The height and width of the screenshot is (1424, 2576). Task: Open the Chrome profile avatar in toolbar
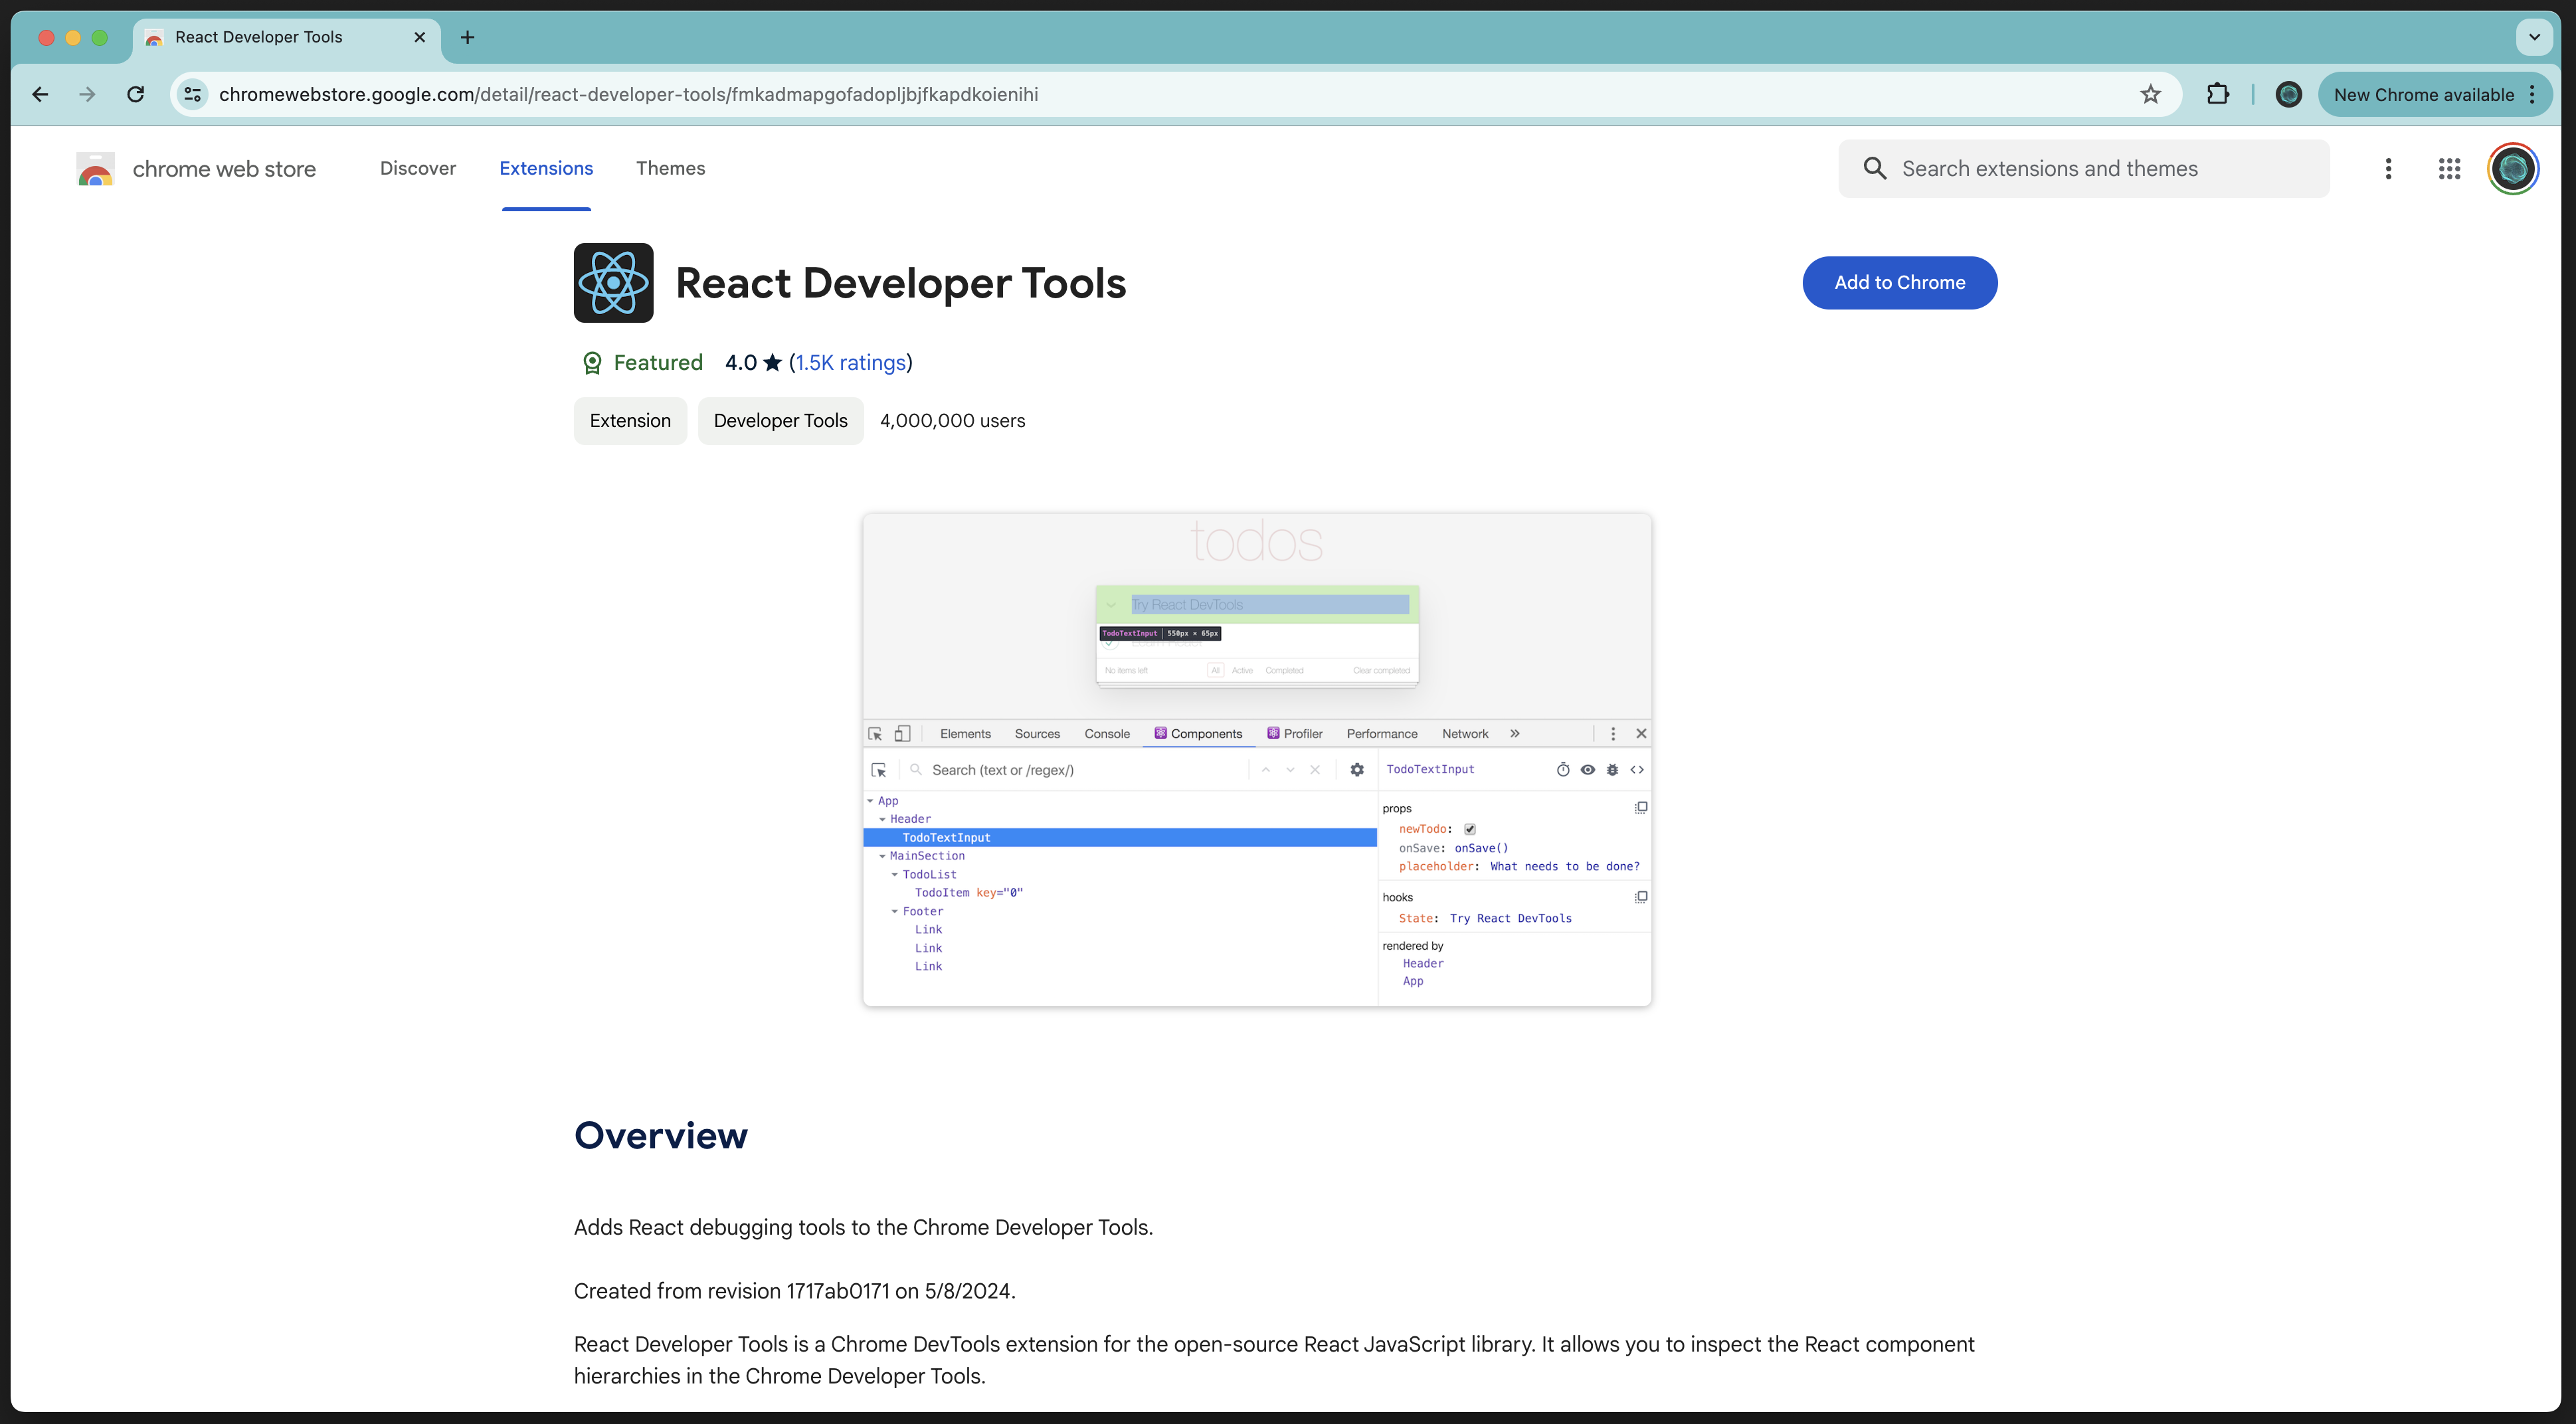(x=2288, y=94)
